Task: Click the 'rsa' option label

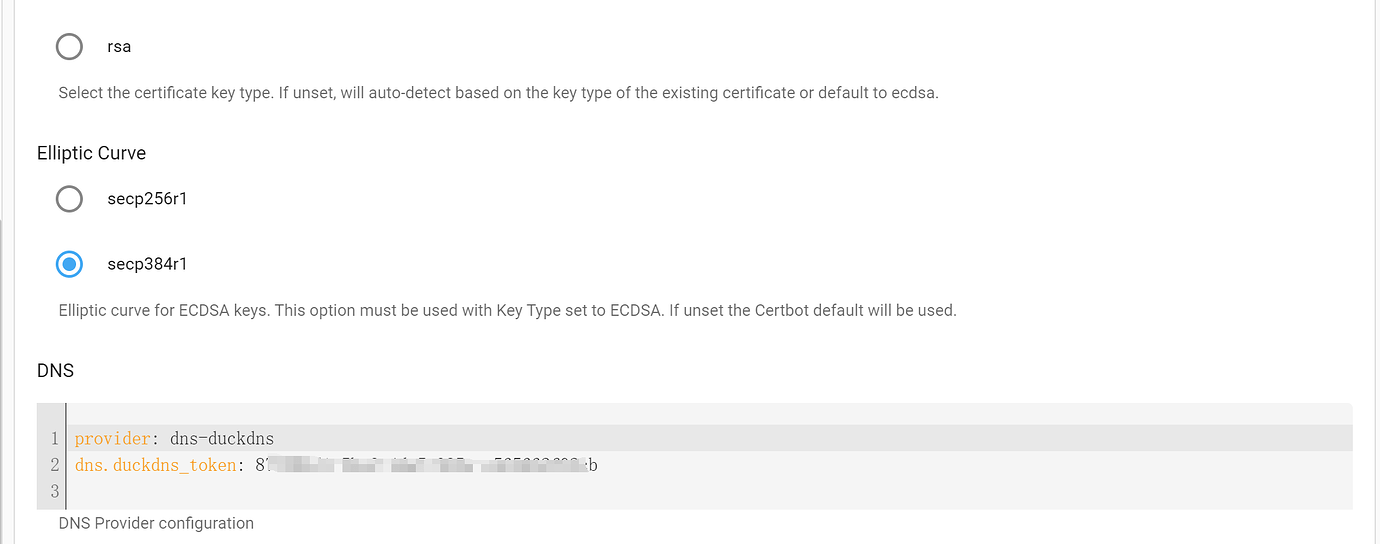Action: coord(119,46)
